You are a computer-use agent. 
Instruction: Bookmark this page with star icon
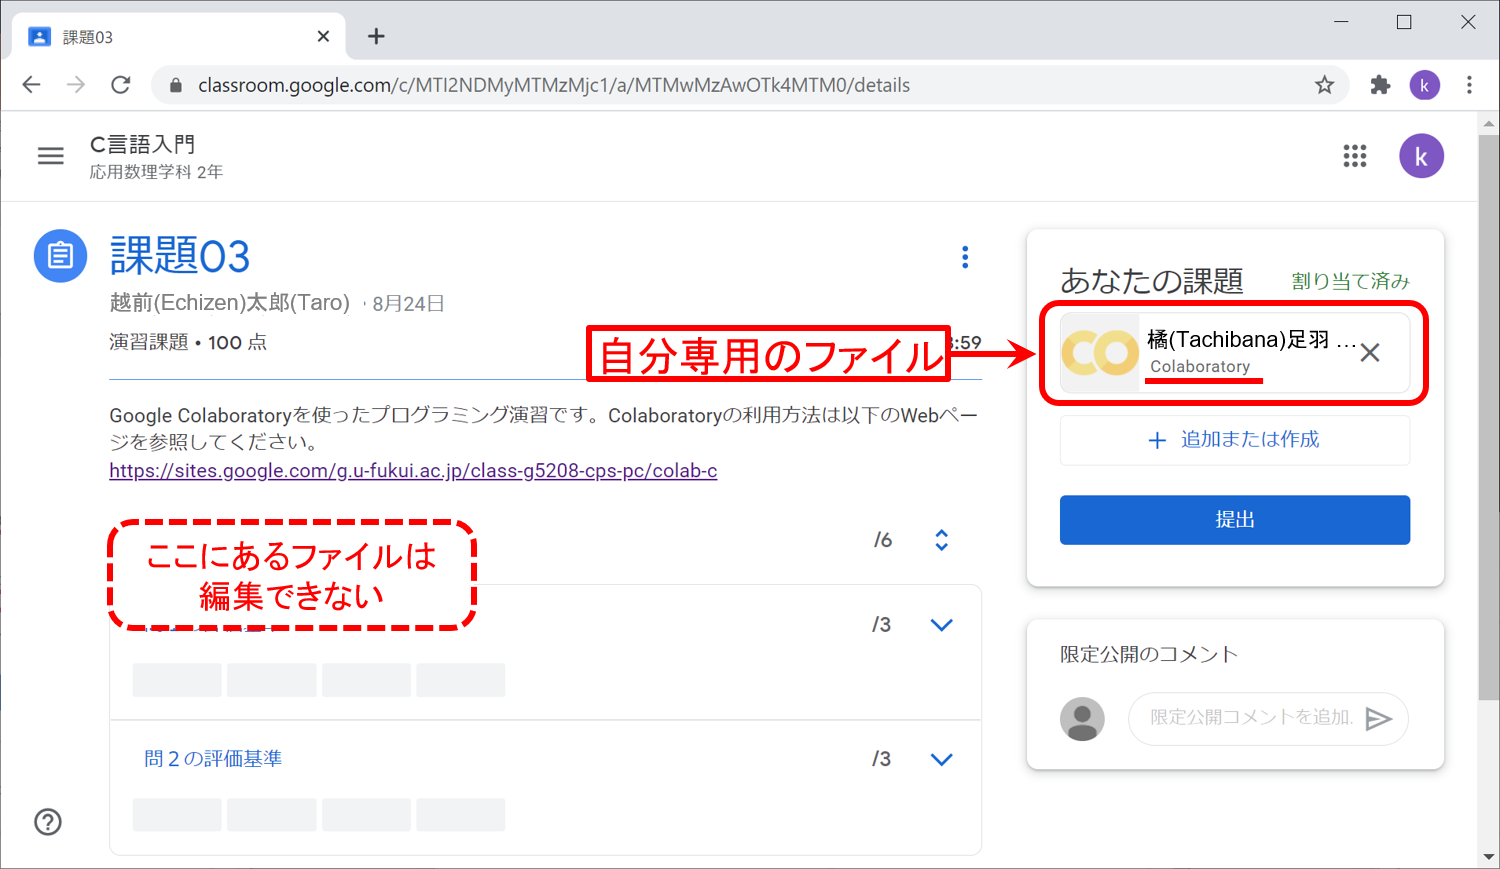[1324, 85]
